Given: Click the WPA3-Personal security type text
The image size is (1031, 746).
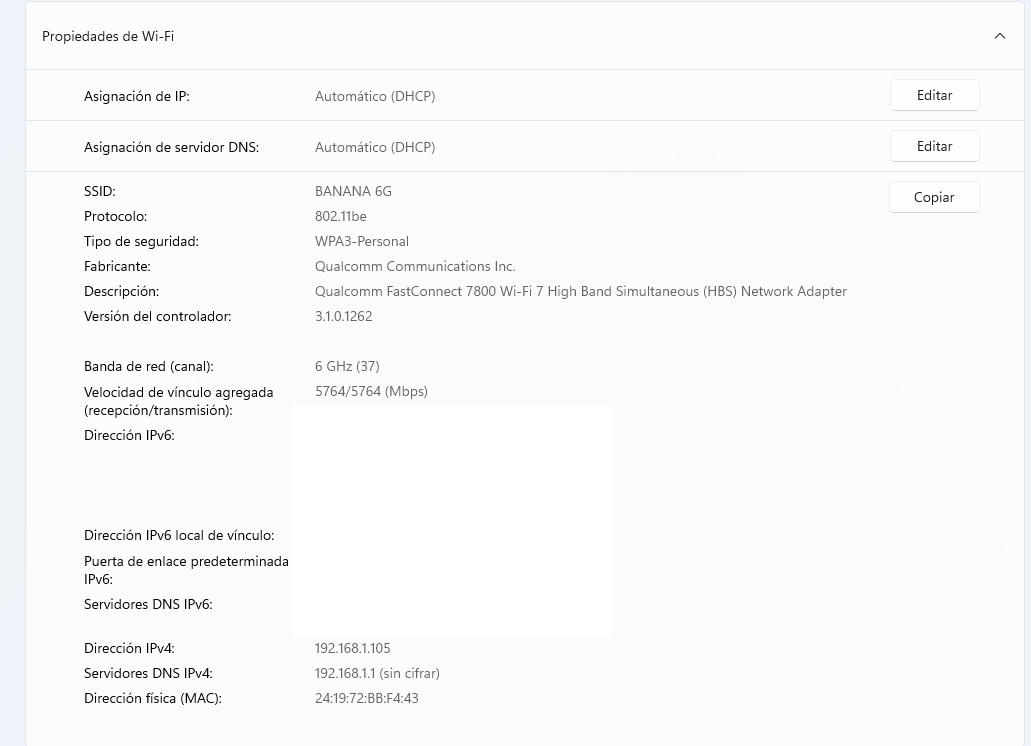Looking at the screenshot, I should tap(362, 241).
